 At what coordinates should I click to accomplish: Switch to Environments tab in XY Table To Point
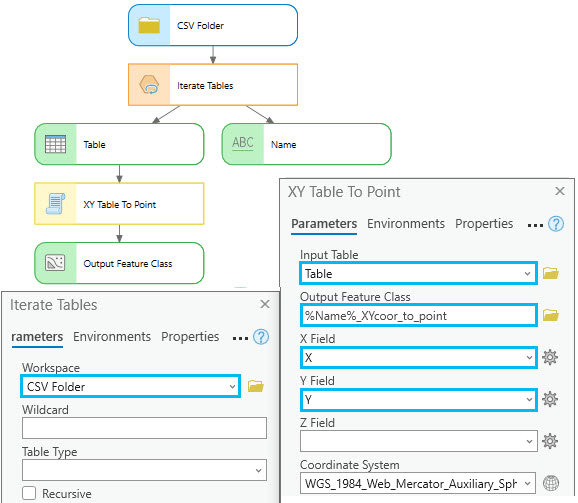(406, 223)
